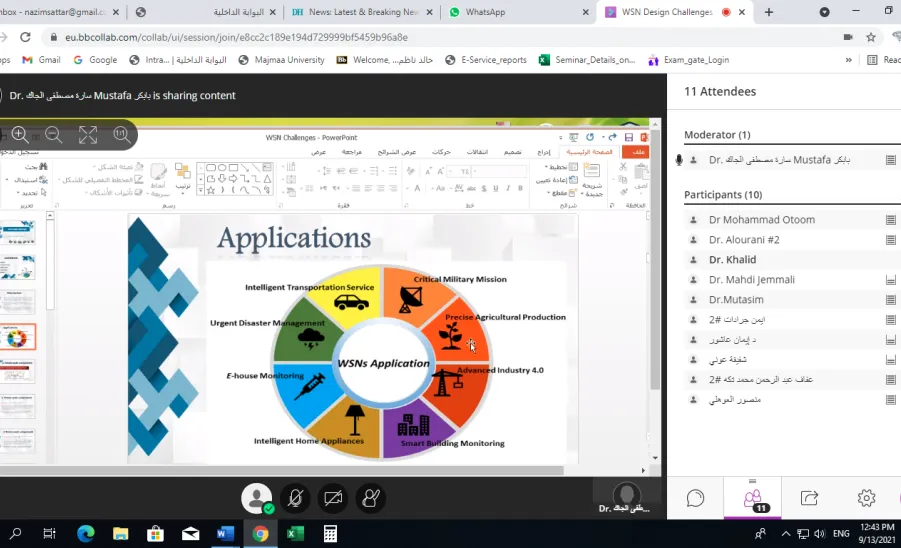Viewport: 901px width, 548px height.
Task: Switch the ENG input language indicator
Action: point(841,534)
